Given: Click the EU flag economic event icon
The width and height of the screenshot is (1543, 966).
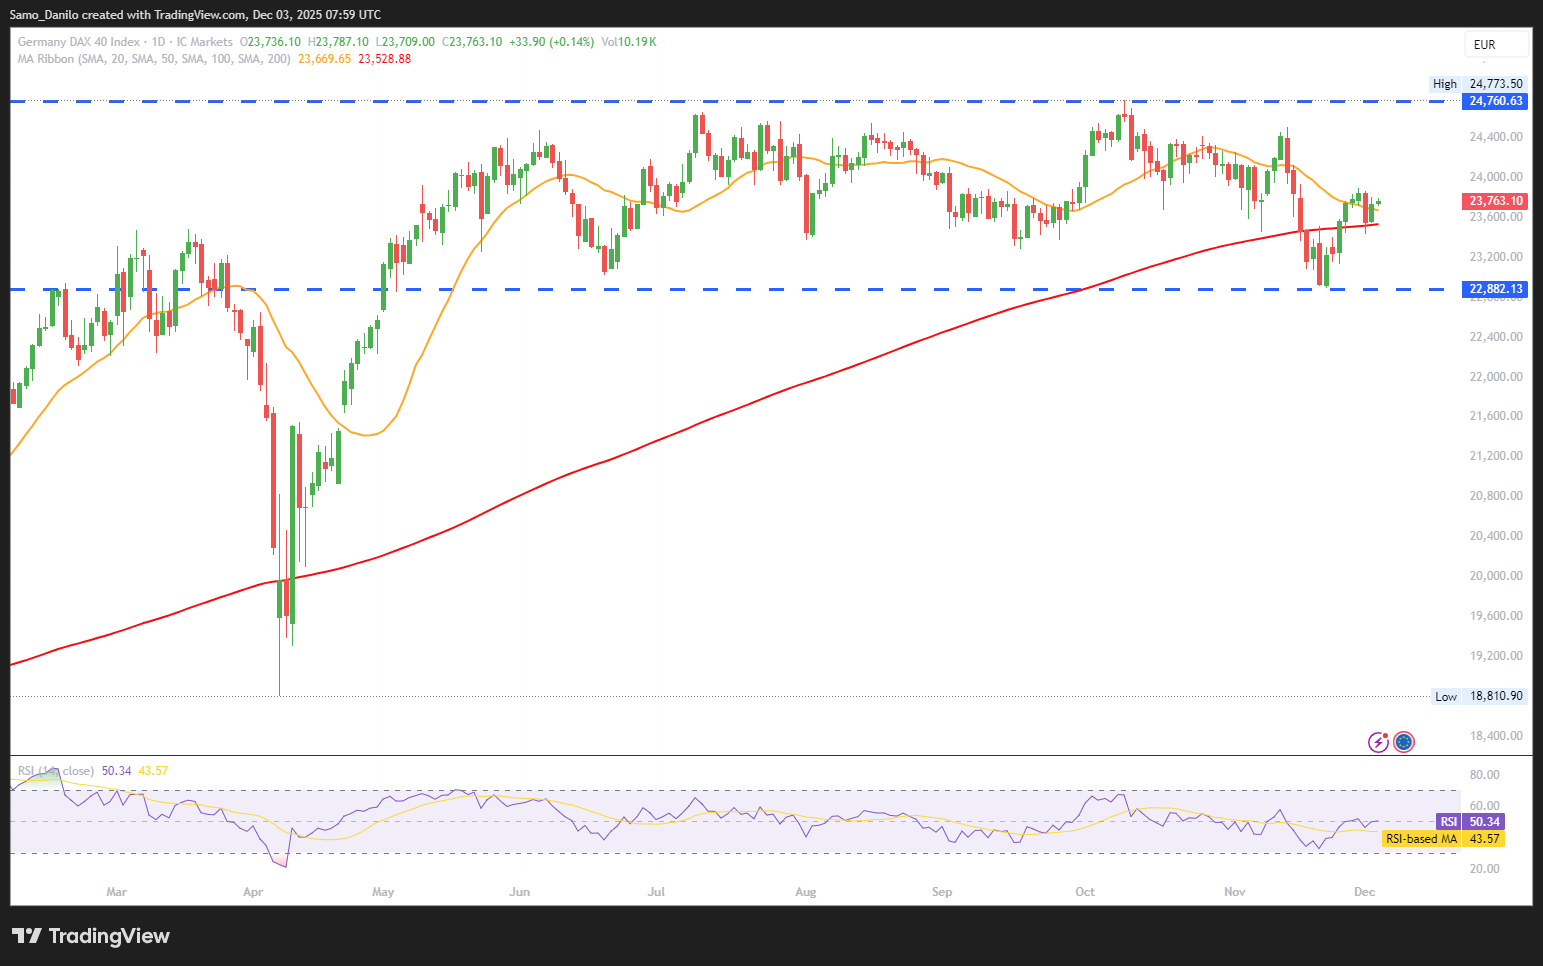Looking at the screenshot, I should pyautogui.click(x=1404, y=742).
